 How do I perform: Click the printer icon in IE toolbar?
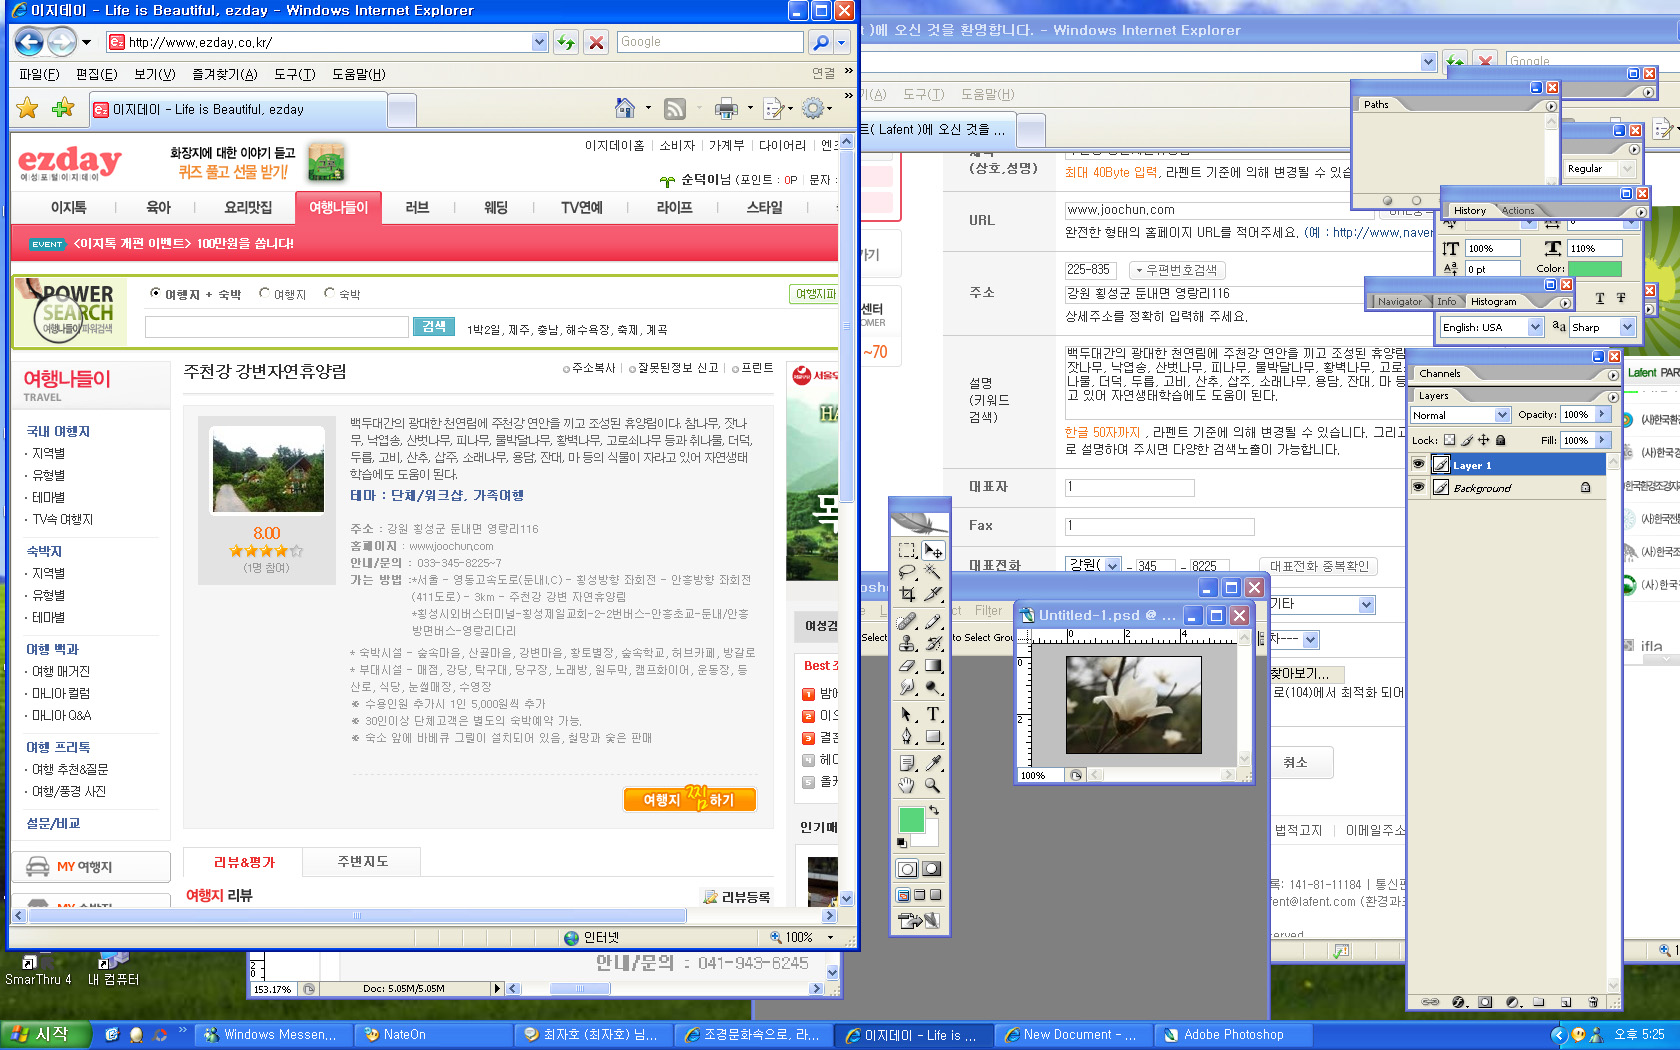click(727, 108)
